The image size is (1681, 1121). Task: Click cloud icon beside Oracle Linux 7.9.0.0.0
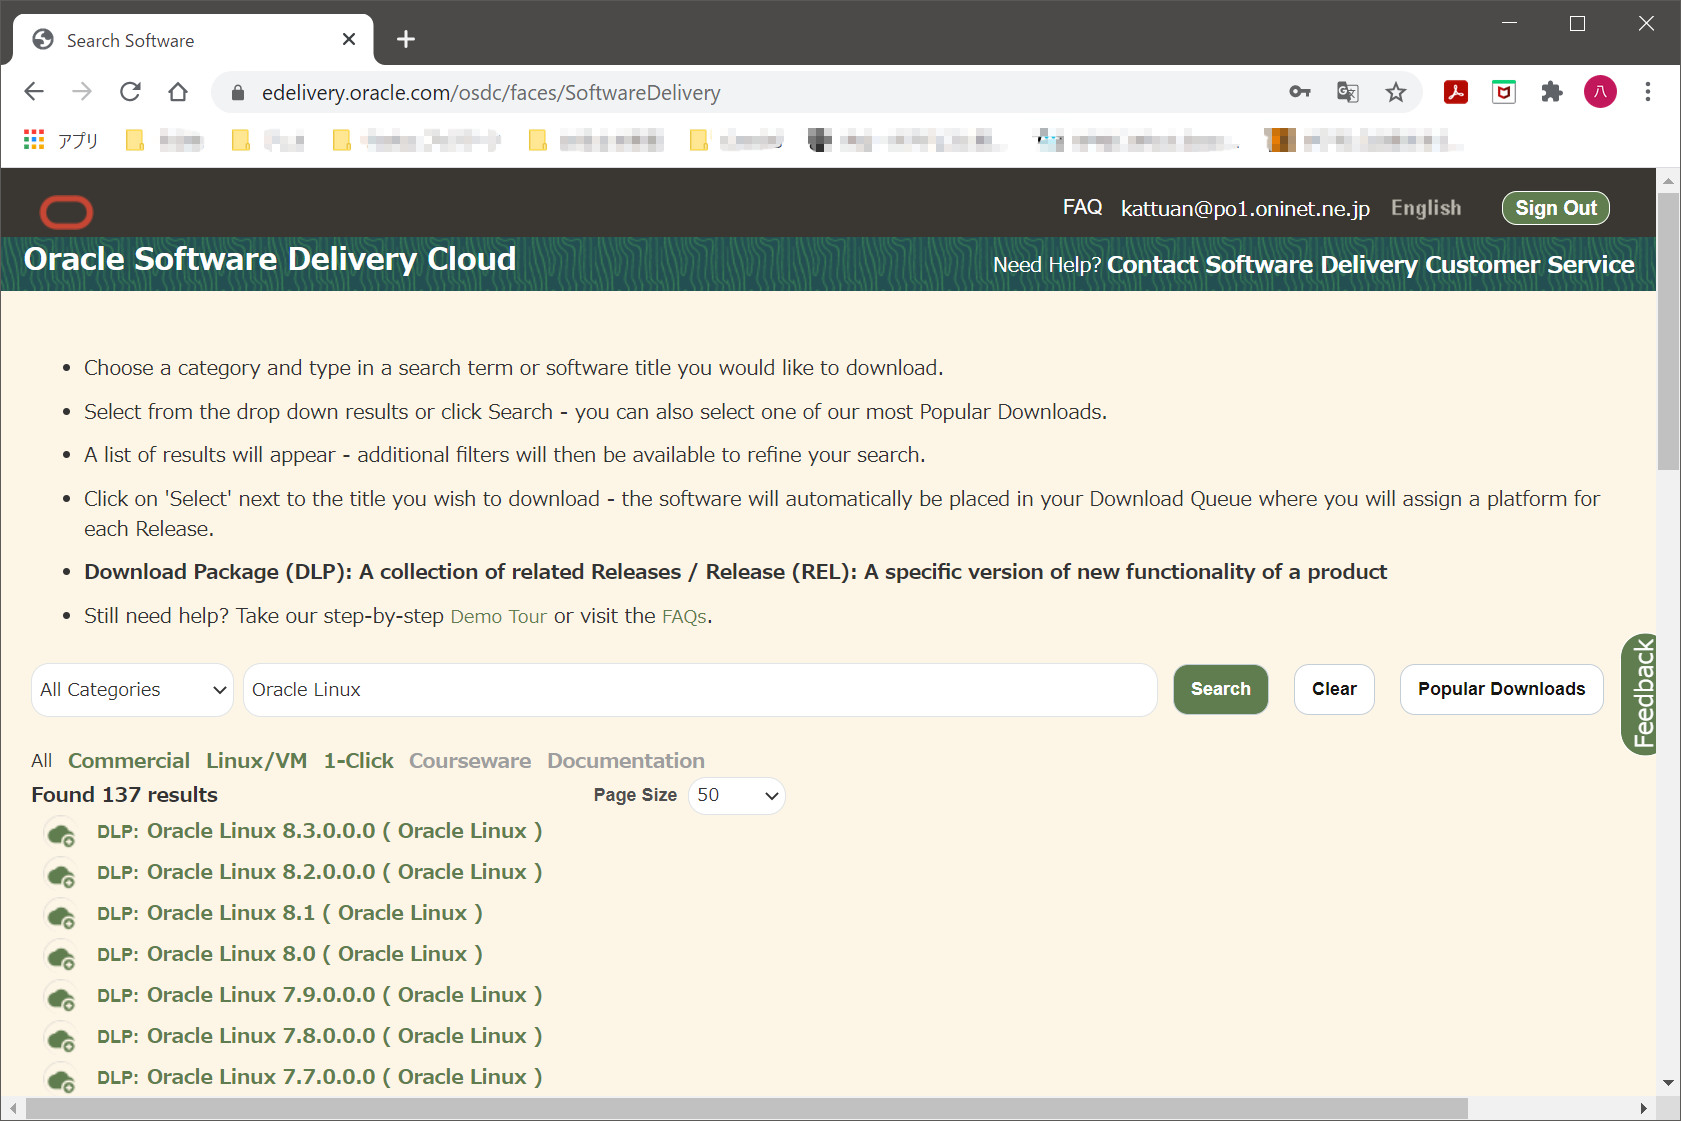tap(62, 998)
